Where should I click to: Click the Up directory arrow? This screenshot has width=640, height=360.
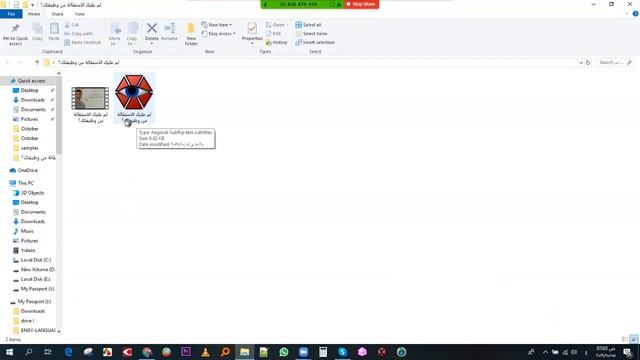click(x=37, y=62)
